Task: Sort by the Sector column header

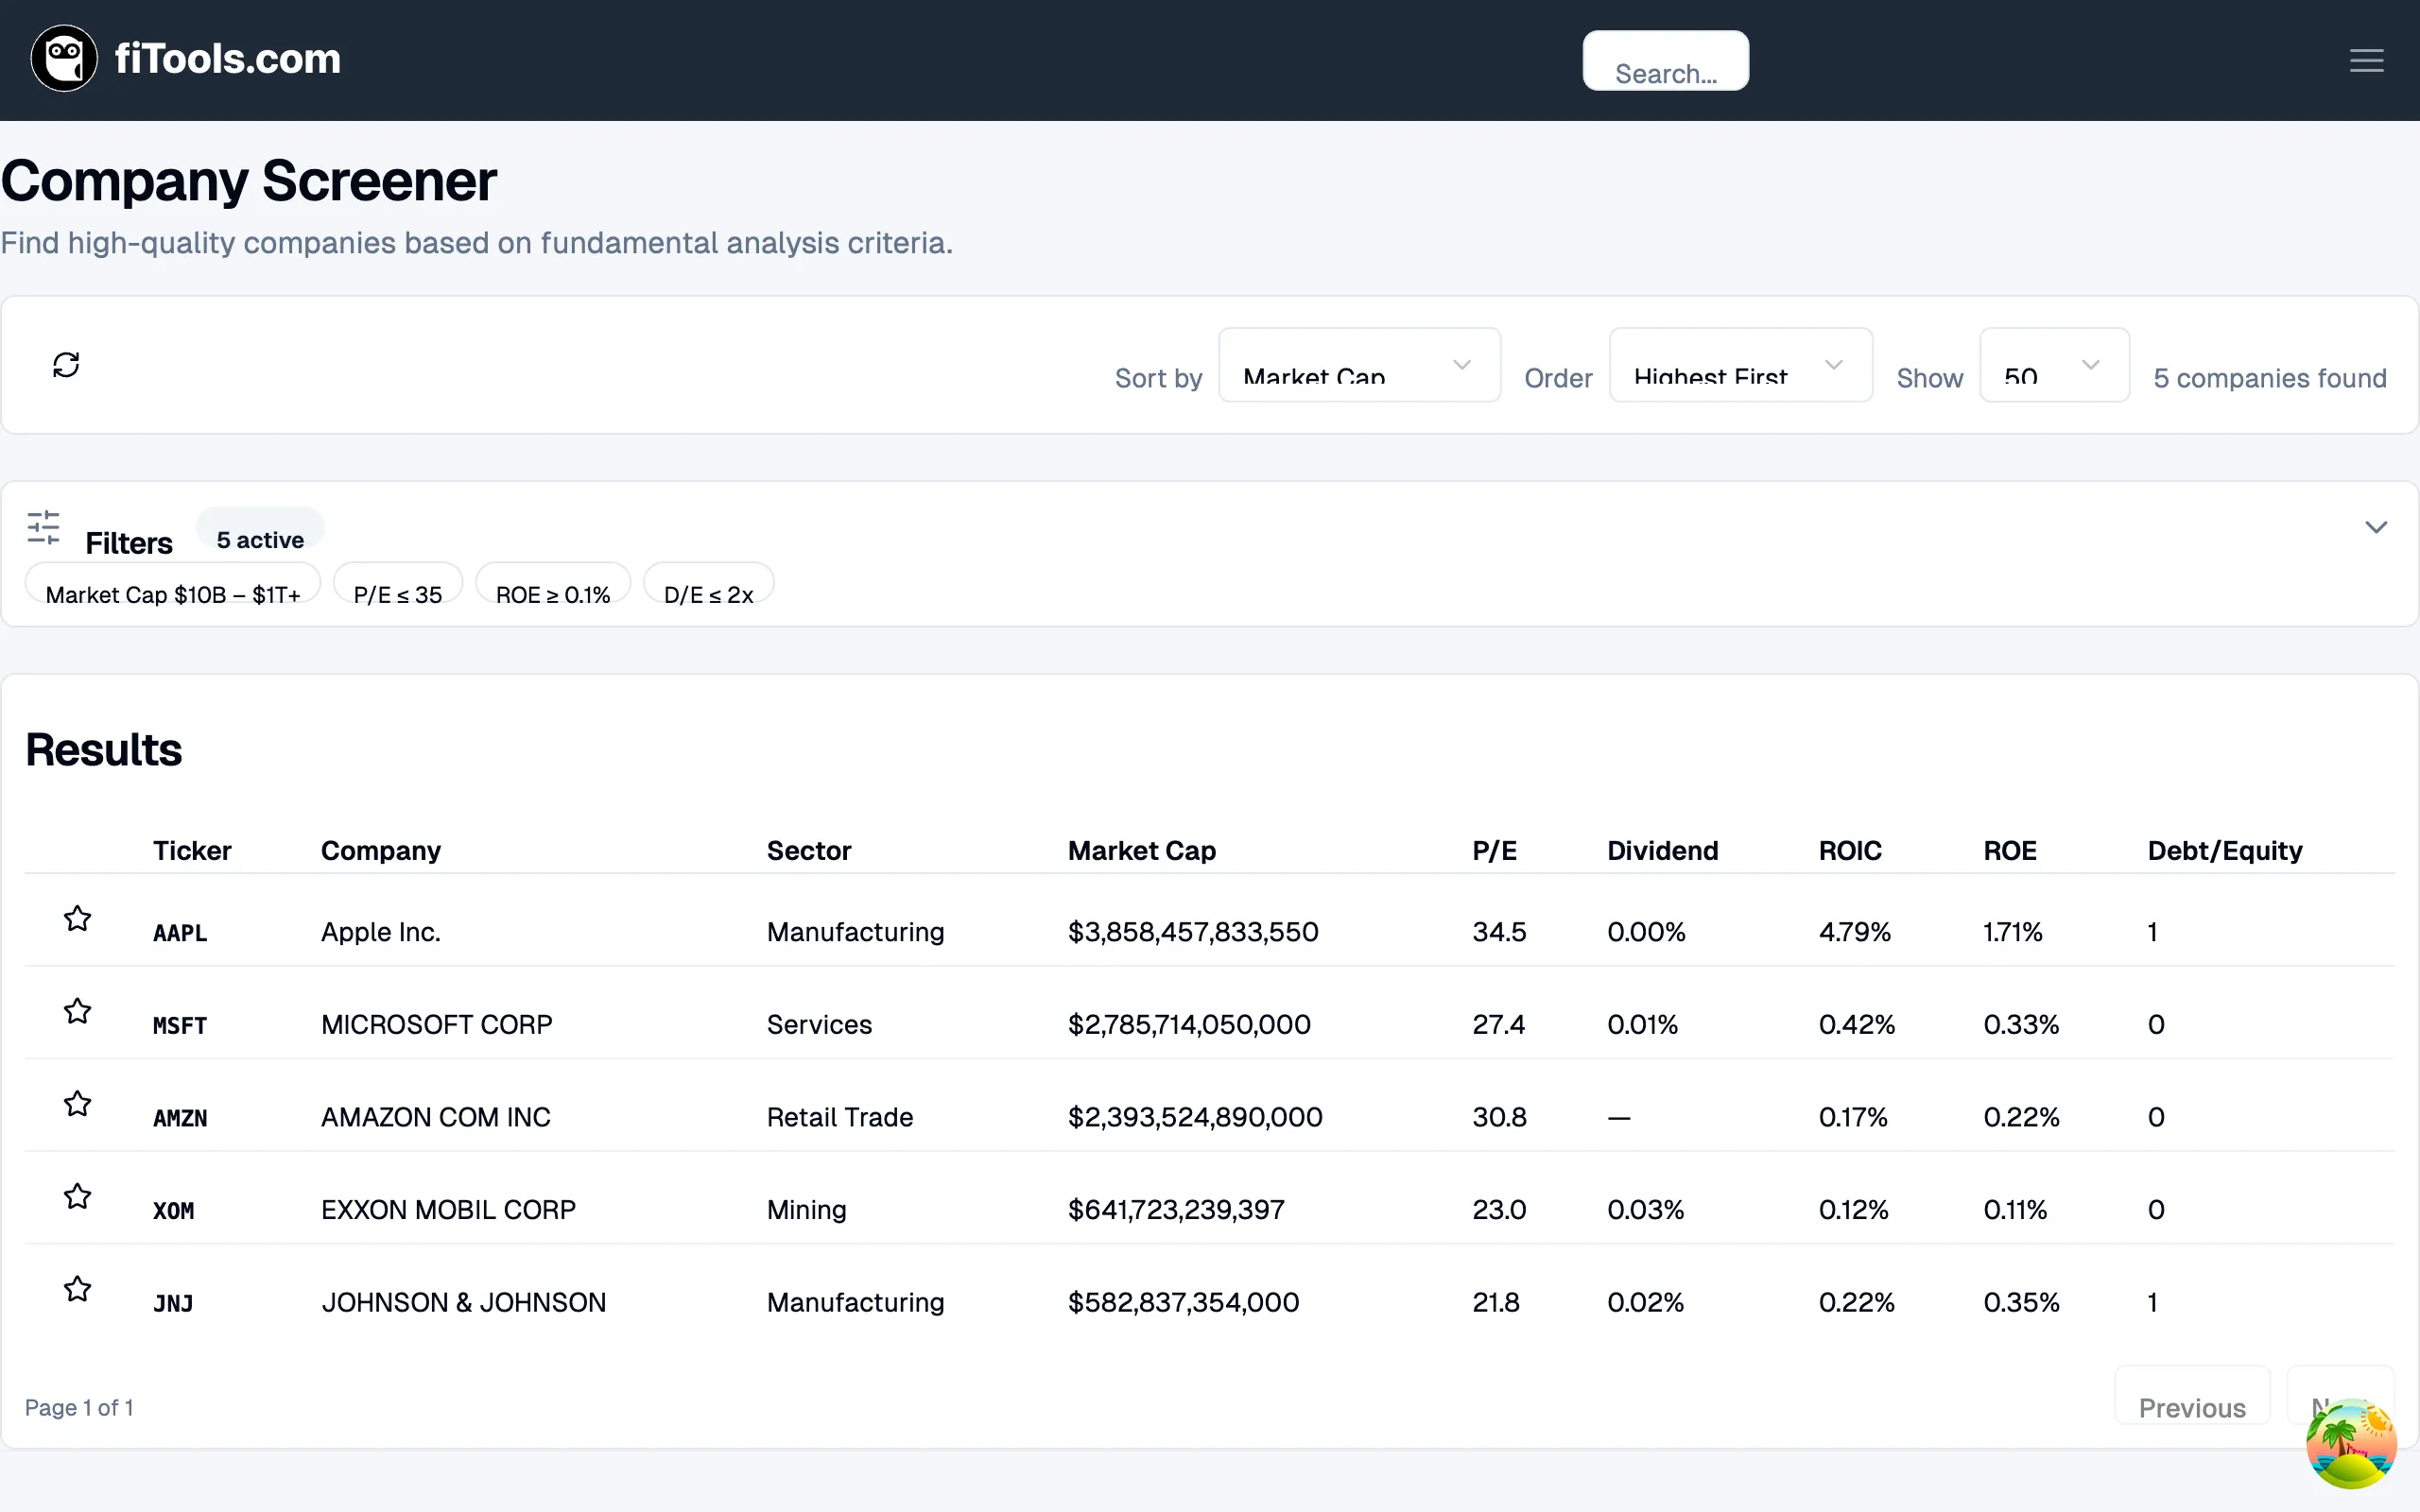Action: point(809,850)
